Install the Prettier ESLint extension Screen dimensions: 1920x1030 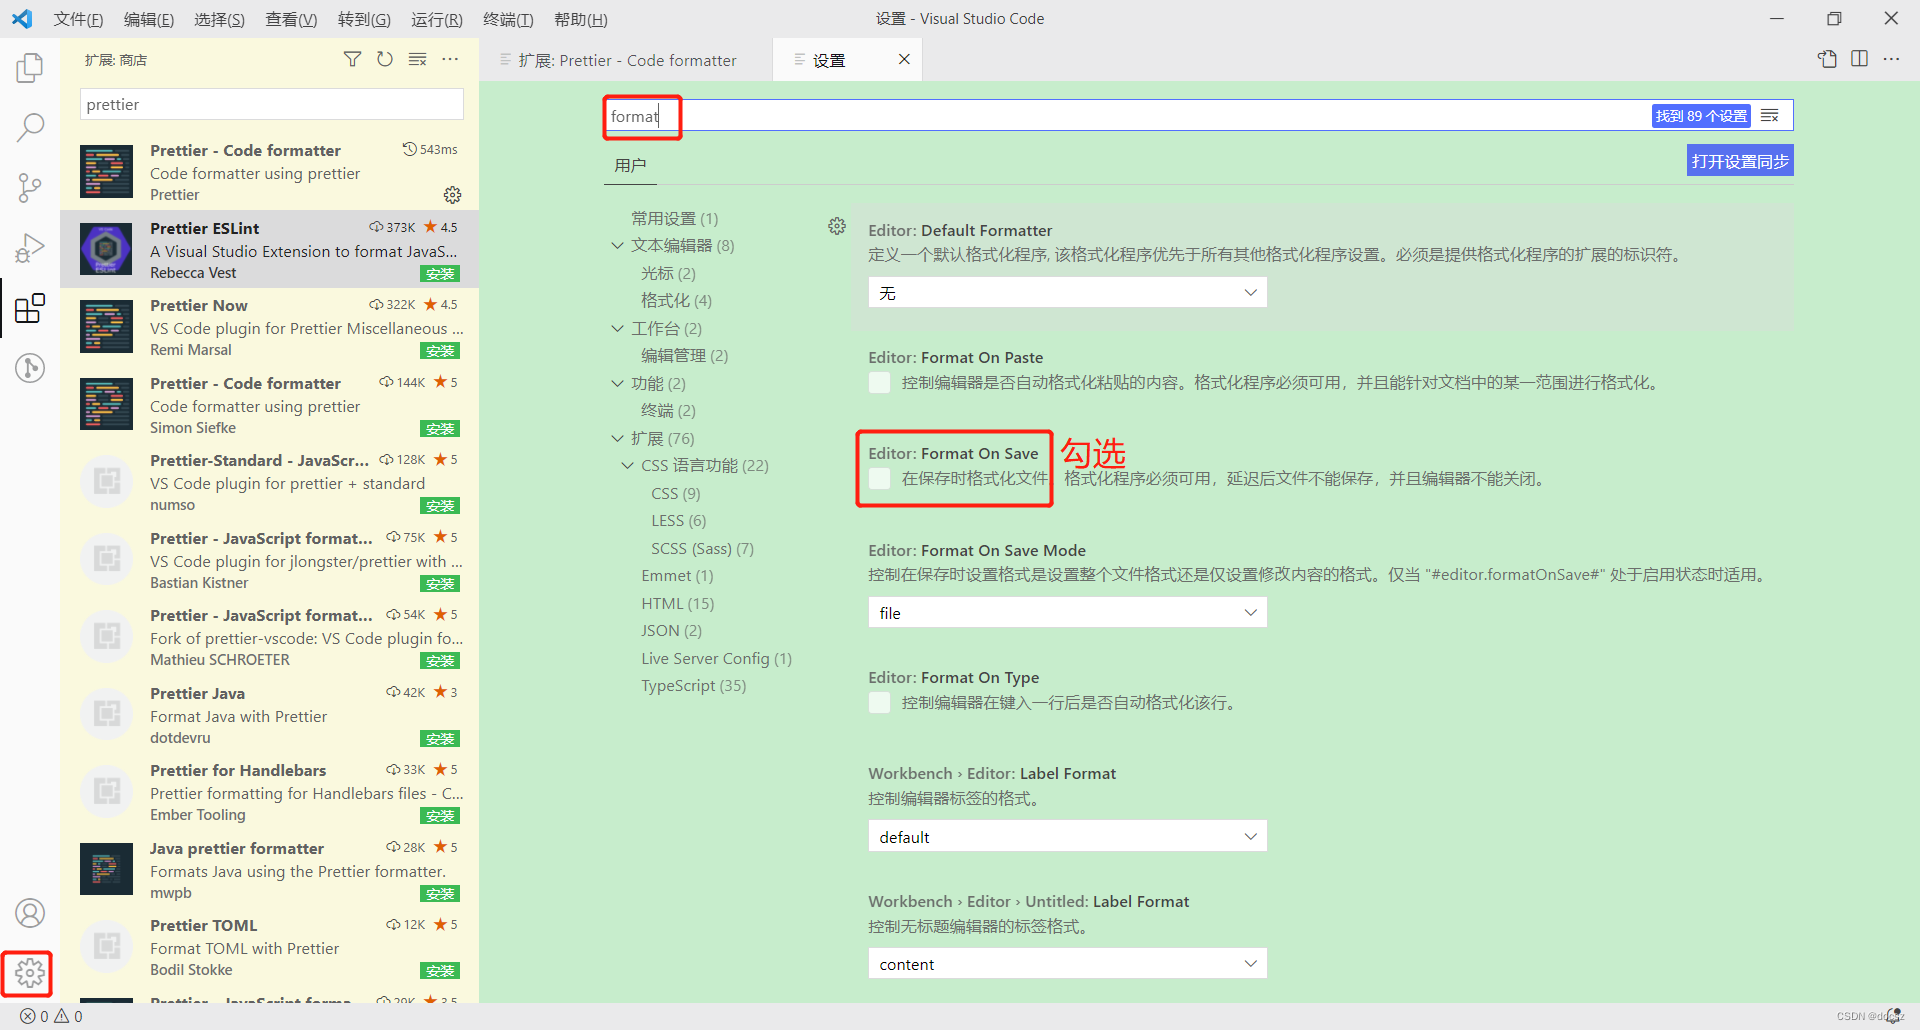[440, 274]
